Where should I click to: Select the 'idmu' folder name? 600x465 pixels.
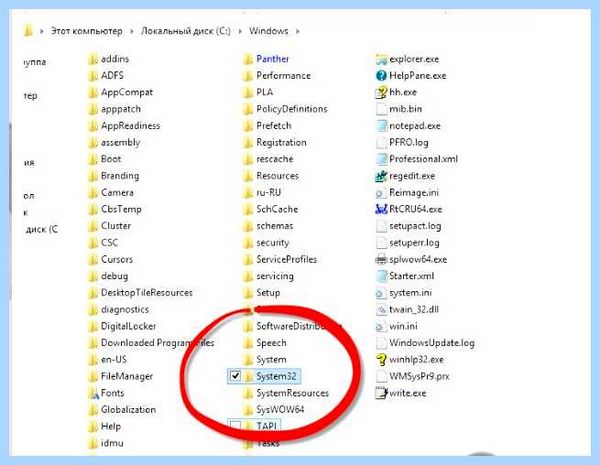[112, 443]
